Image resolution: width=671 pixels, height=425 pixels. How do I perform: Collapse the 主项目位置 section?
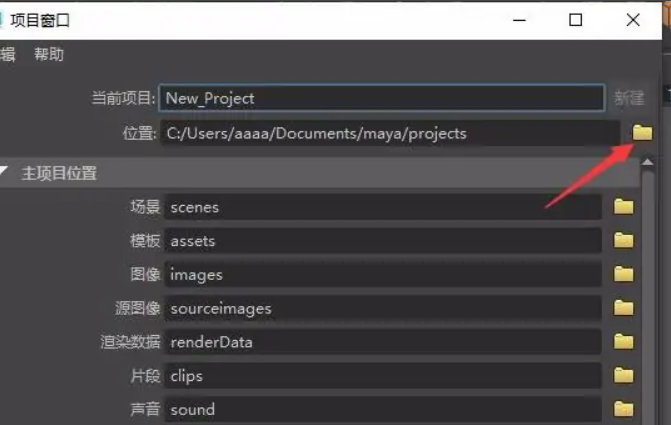(x=6, y=173)
